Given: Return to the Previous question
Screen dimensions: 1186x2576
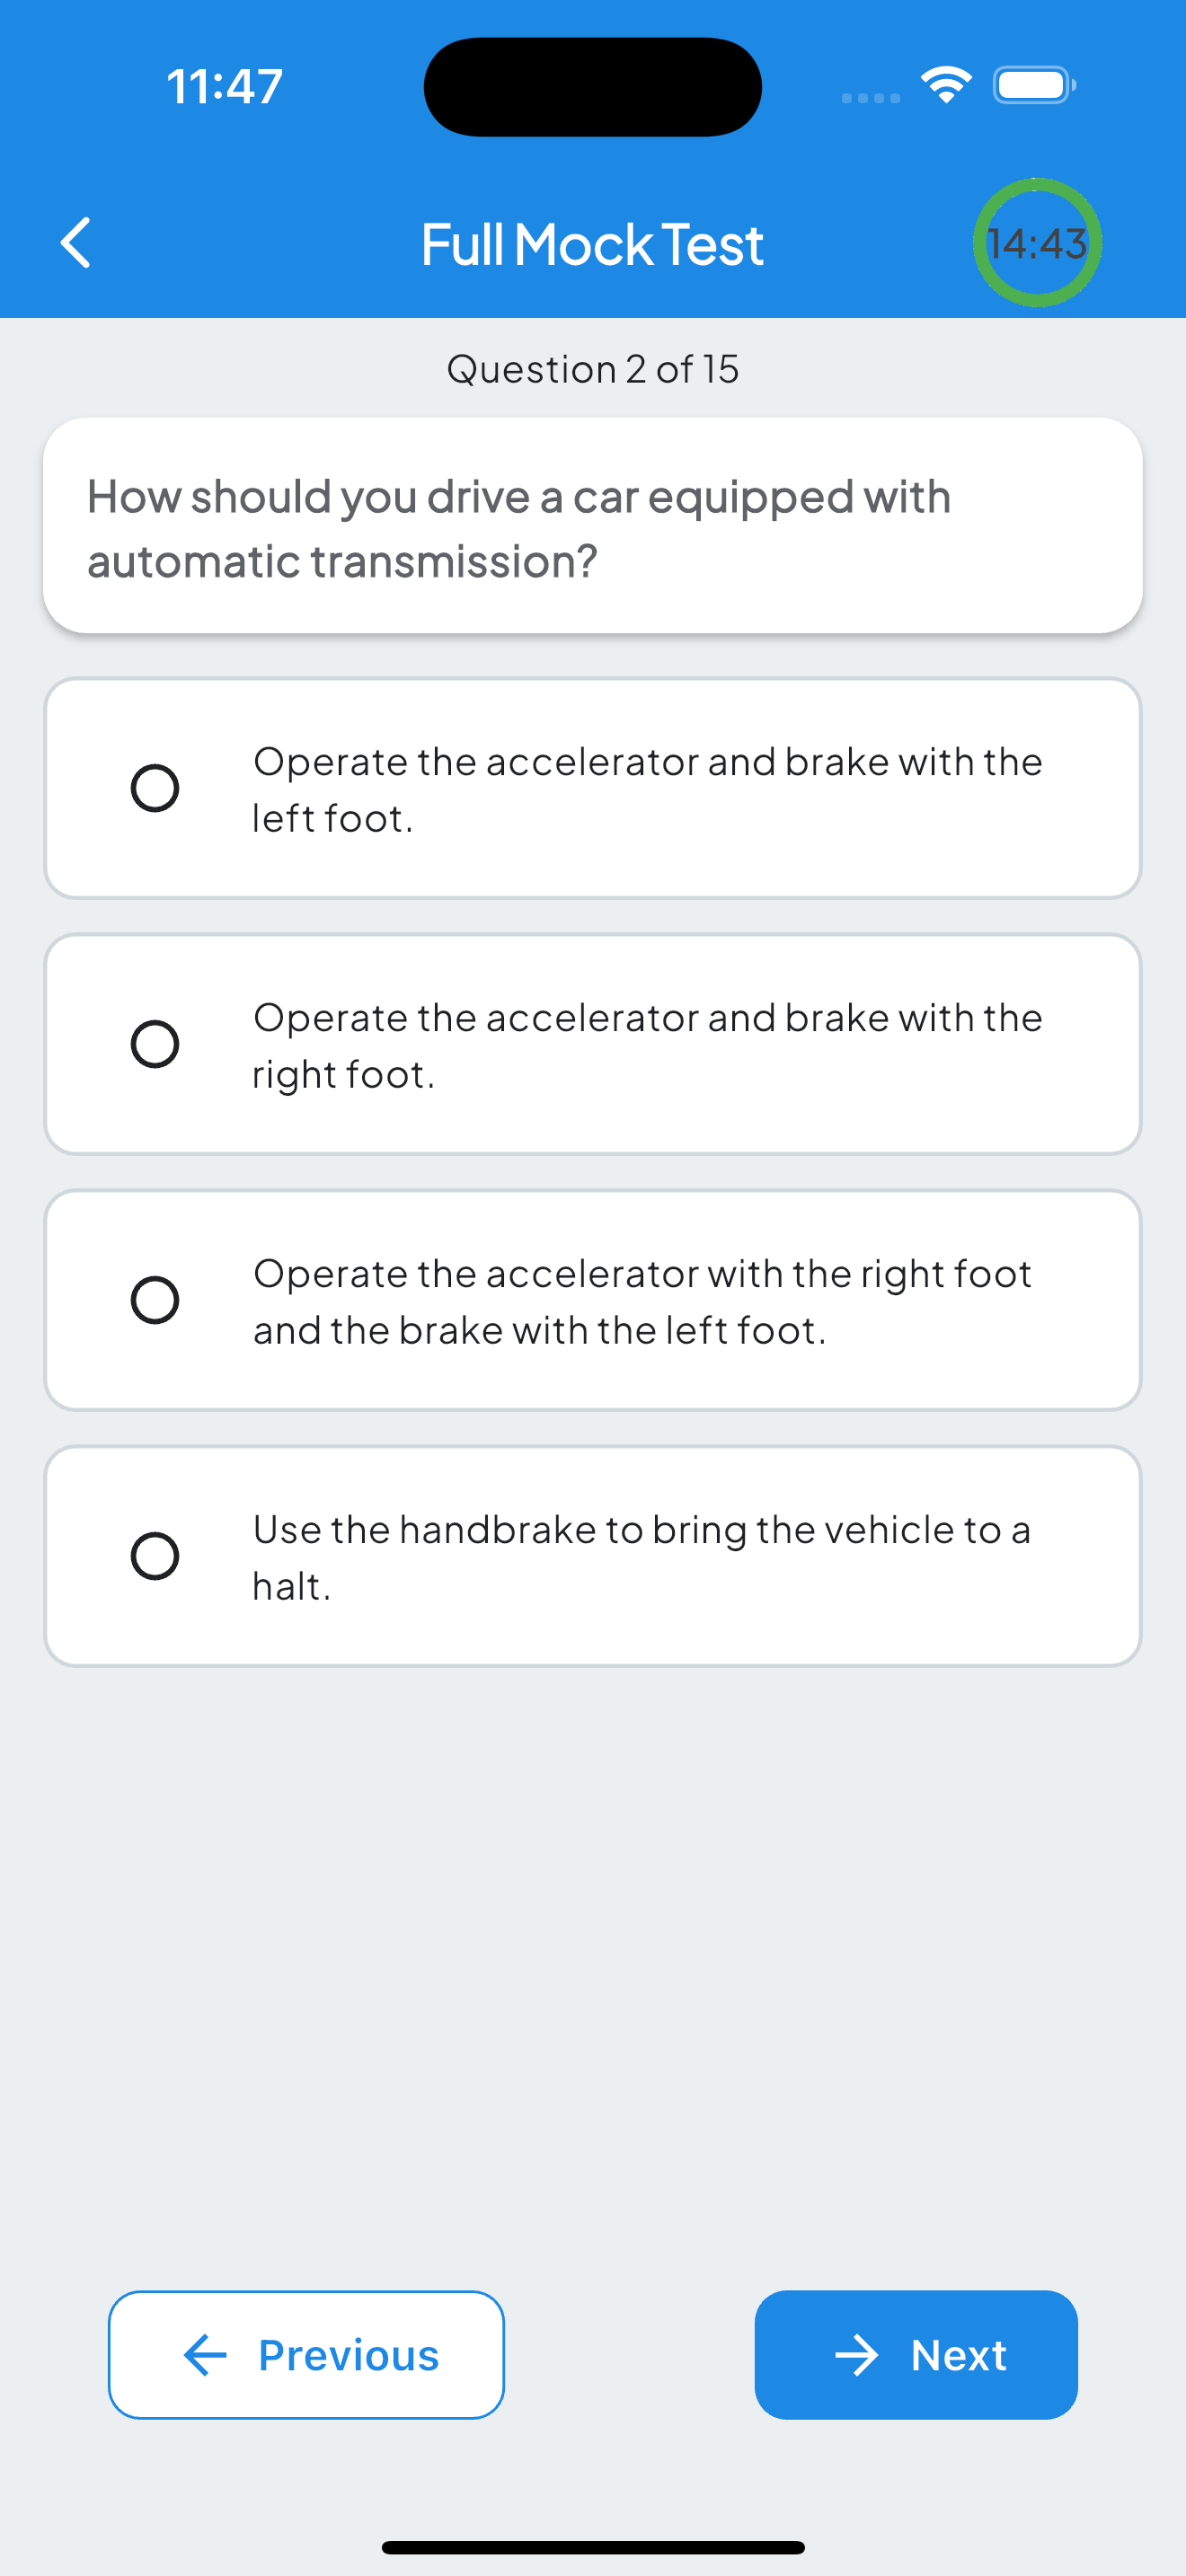Looking at the screenshot, I should 306,2355.
